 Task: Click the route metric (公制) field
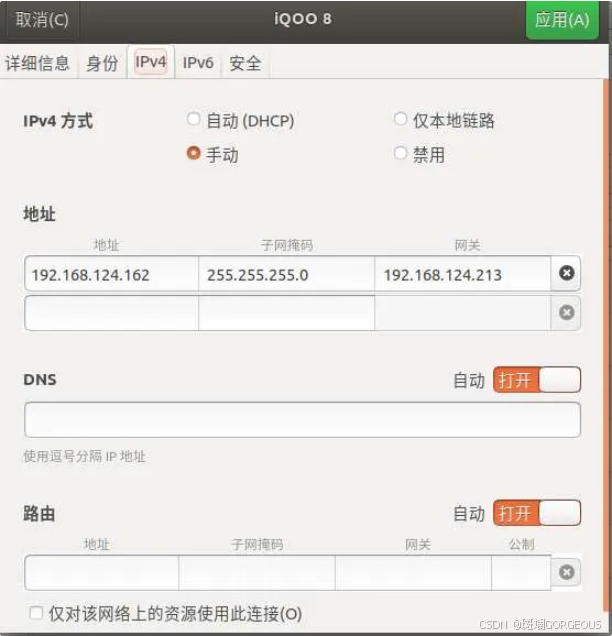(521, 573)
